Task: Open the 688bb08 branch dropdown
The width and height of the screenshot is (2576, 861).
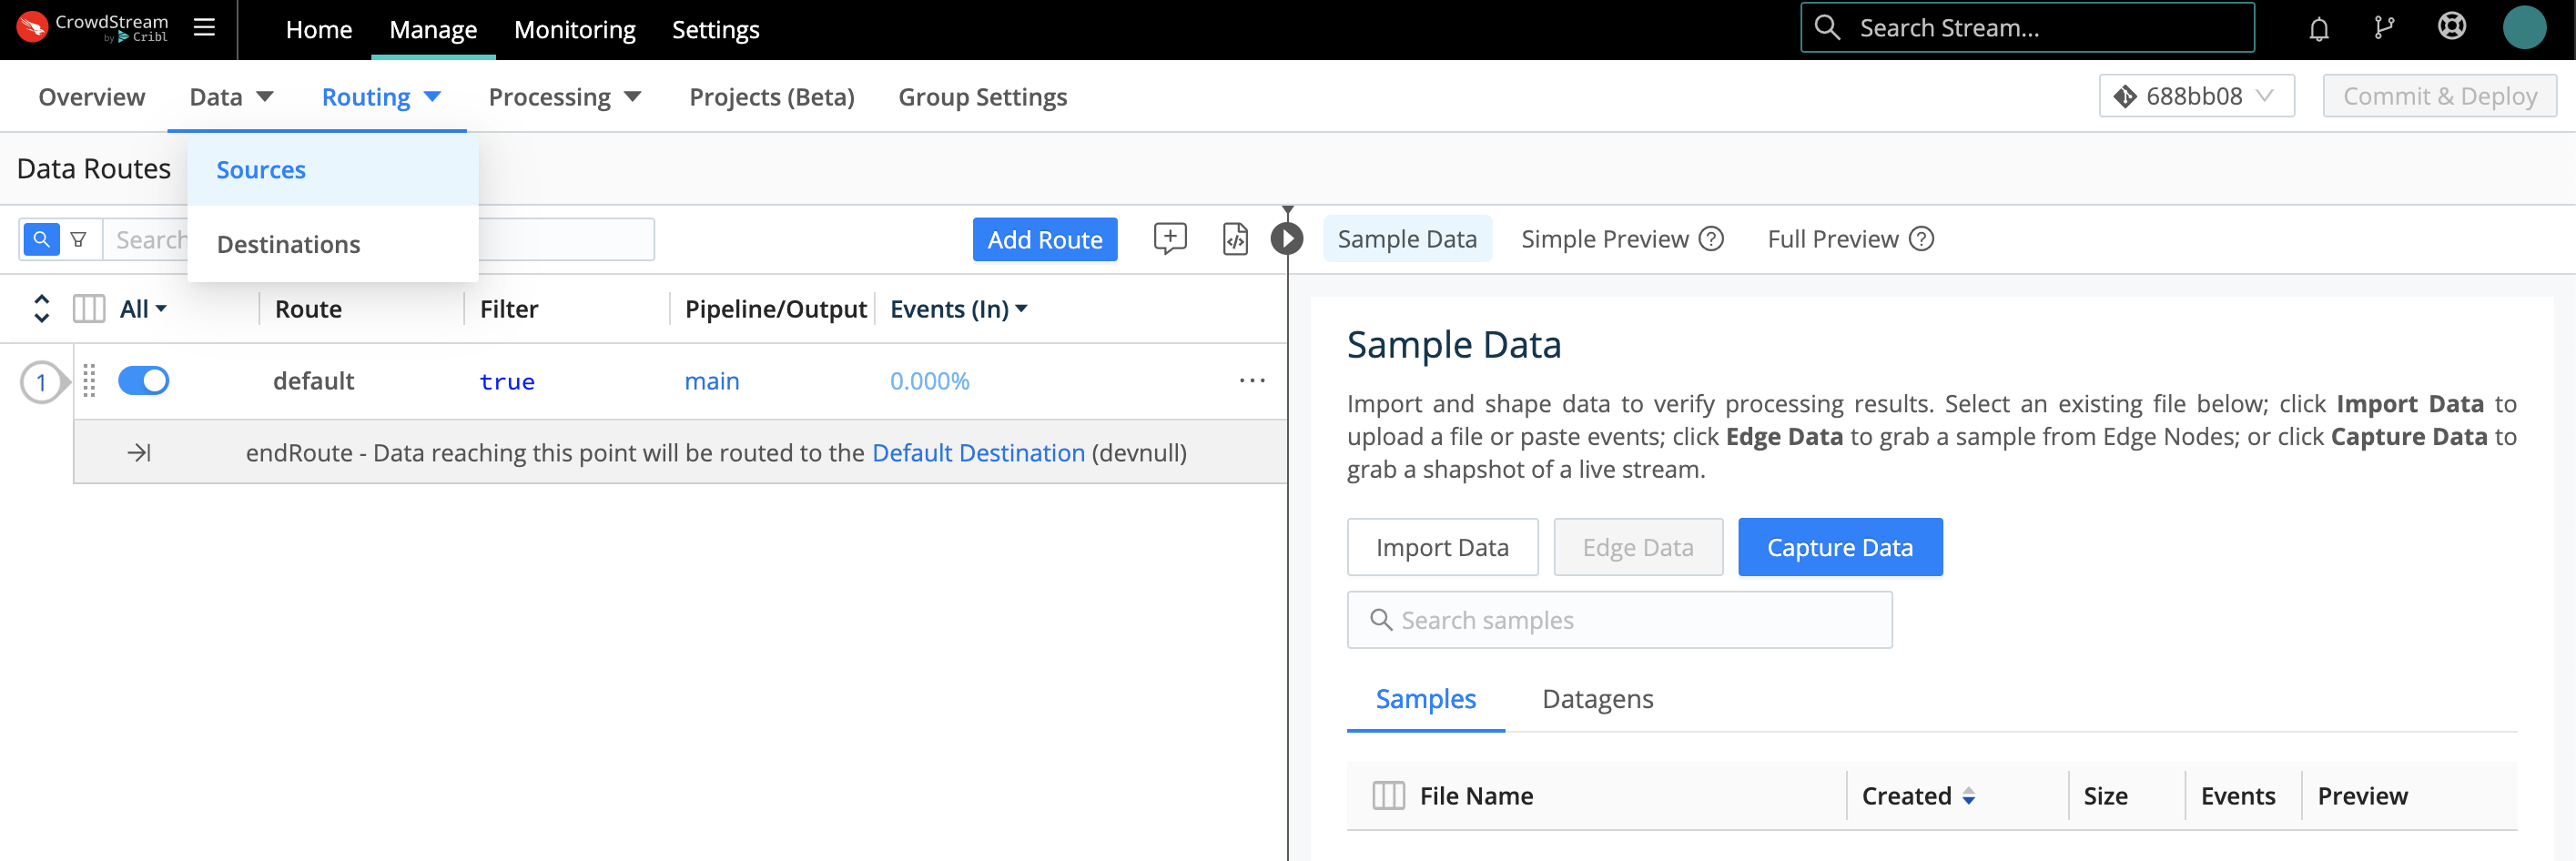Action: pos(2196,95)
